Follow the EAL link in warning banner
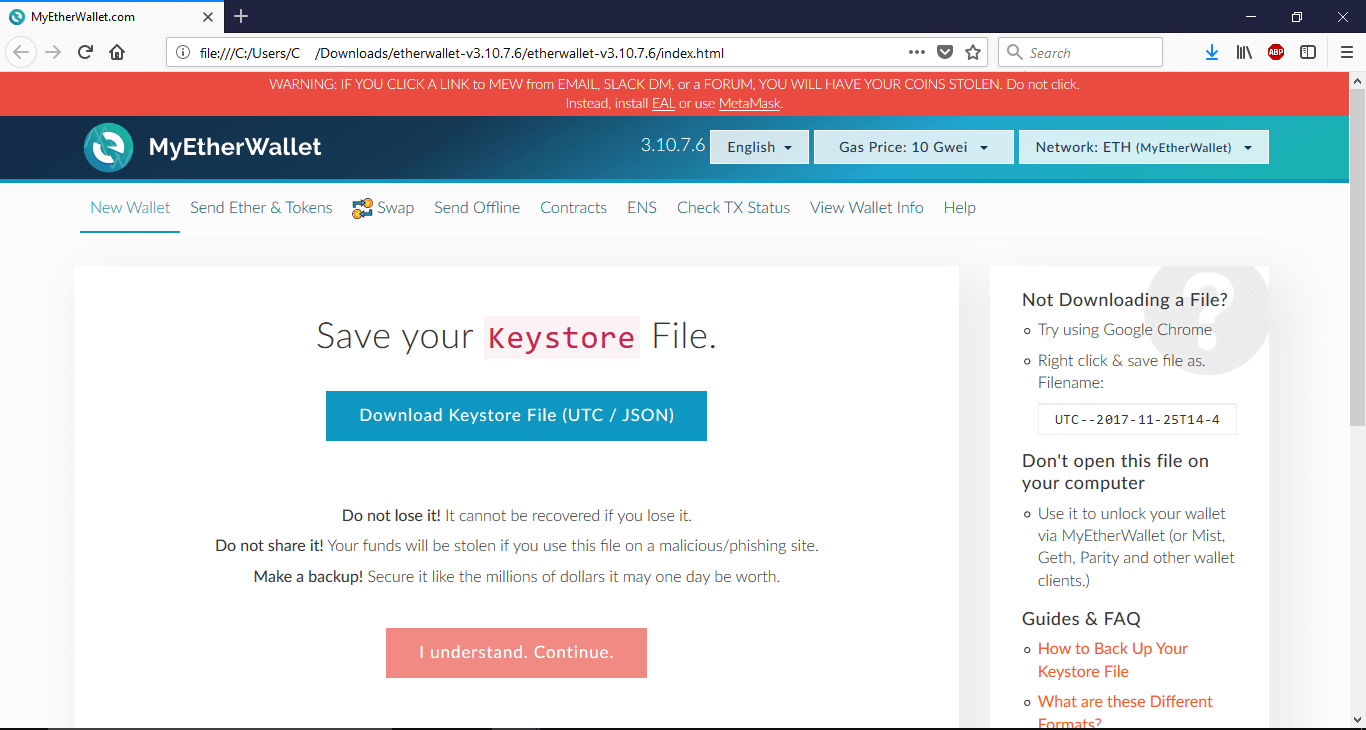This screenshot has width=1366, height=730. pos(663,103)
